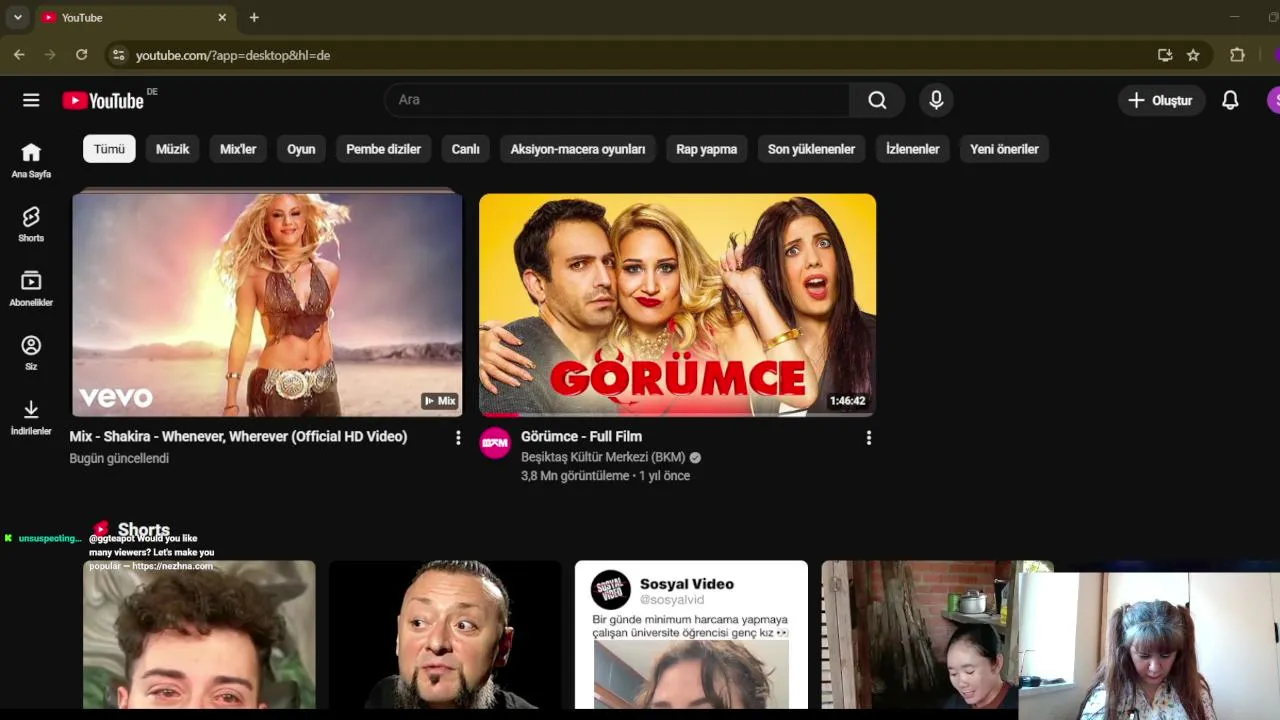Open a new browser tab
Screen dimensions: 1280x720
[x=254, y=18]
